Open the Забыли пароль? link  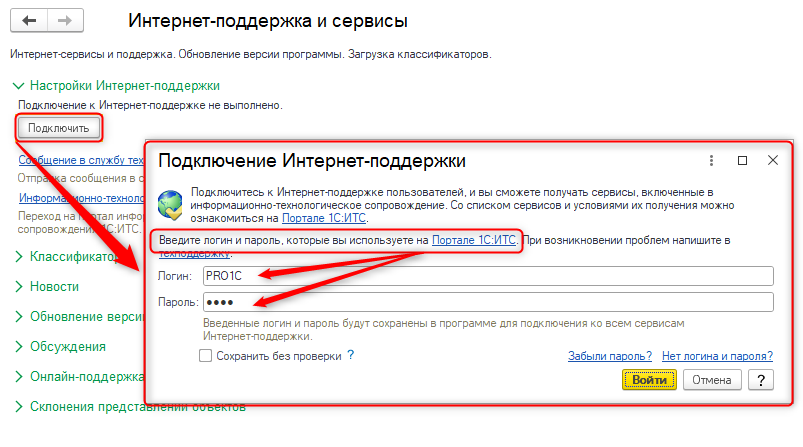pyautogui.click(x=610, y=356)
